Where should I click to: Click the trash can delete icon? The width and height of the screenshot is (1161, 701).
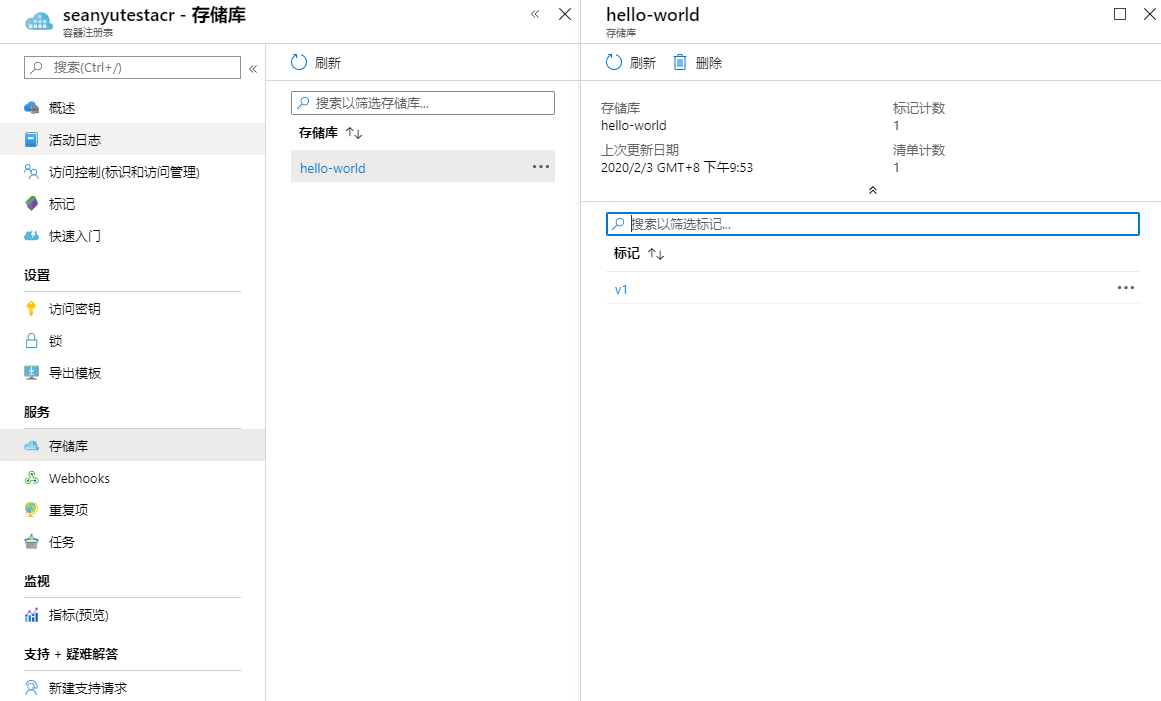(x=680, y=62)
